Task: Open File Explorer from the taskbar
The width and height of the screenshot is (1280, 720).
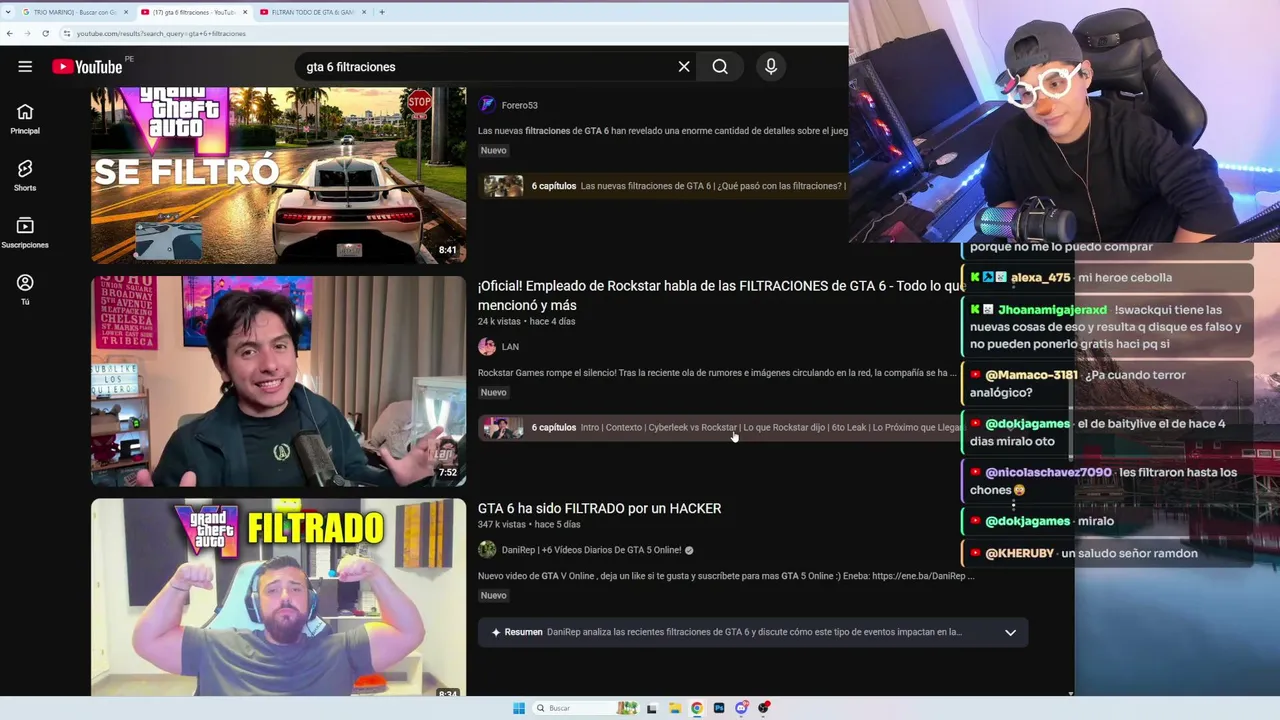Action: click(x=675, y=708)
